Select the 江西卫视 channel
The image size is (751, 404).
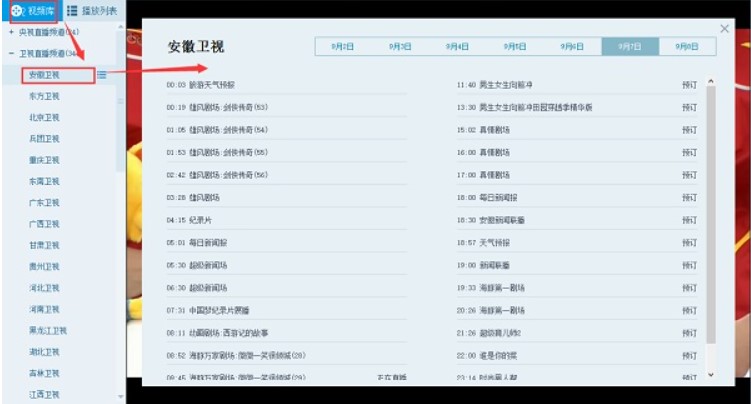click(44, 394)
